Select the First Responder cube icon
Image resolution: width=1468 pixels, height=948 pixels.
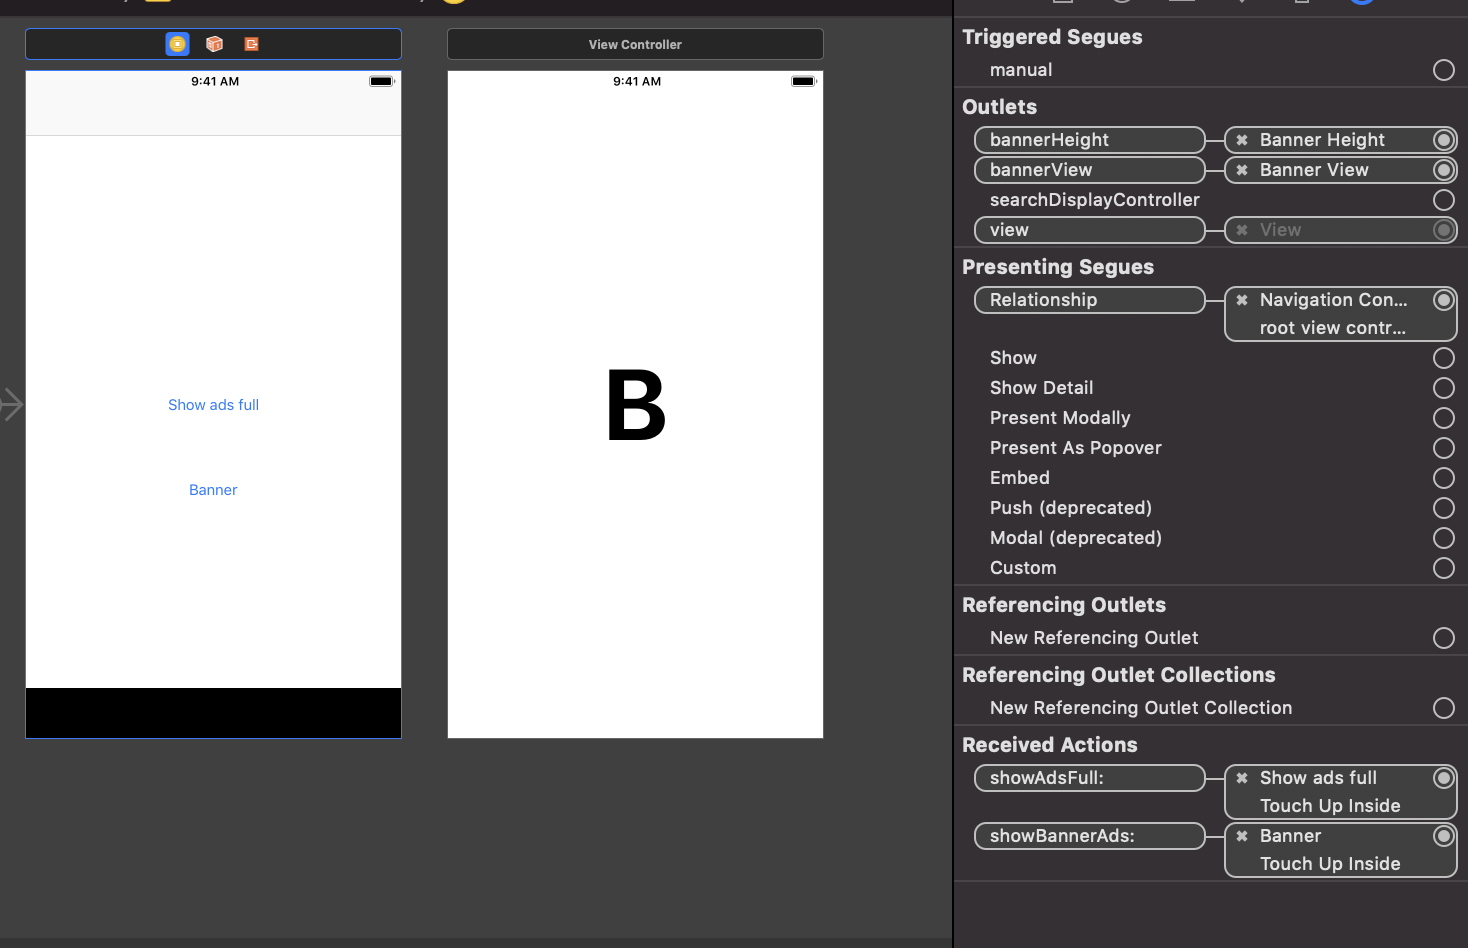click(214, 44)
